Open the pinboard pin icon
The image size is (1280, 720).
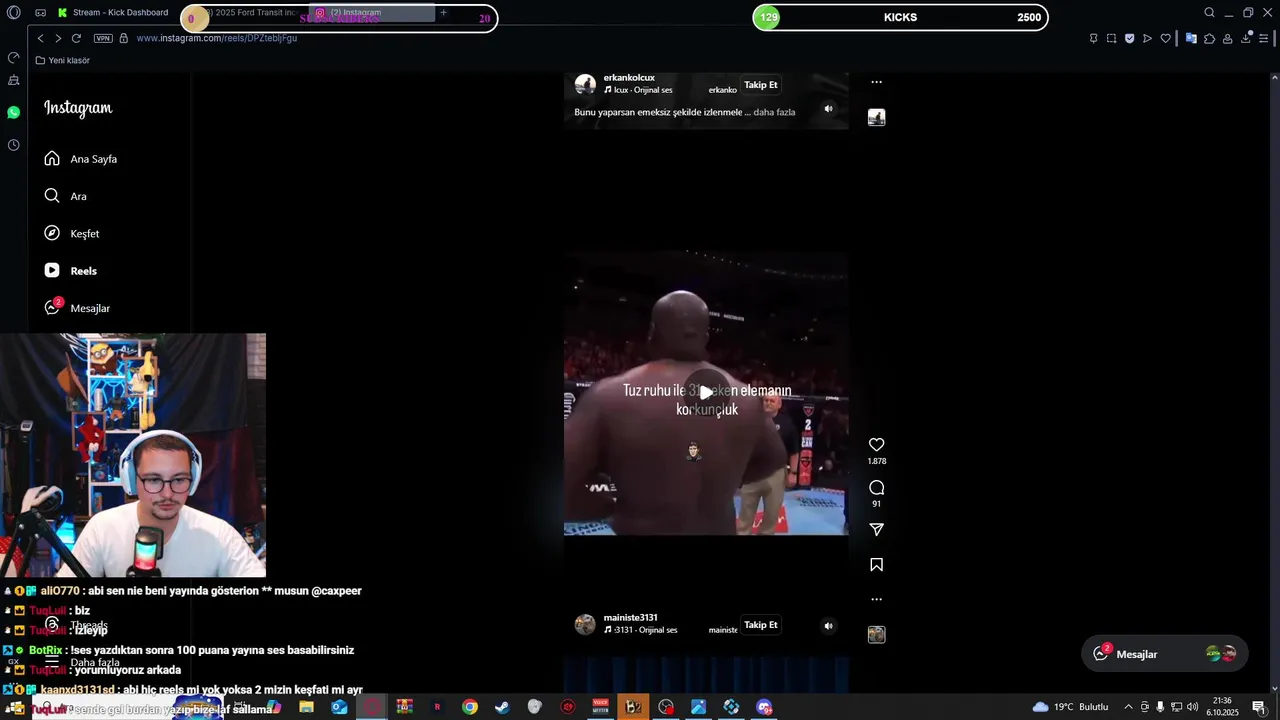(1093, 38)
